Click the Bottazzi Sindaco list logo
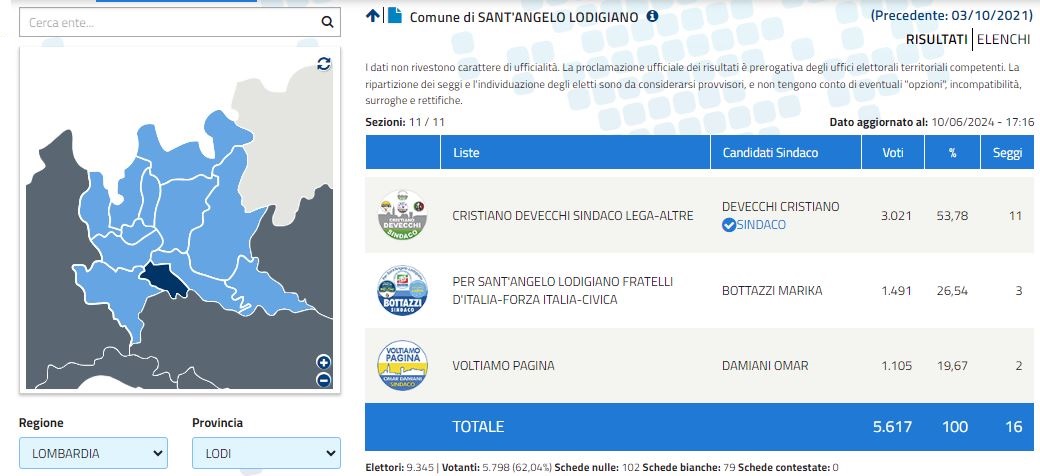Screen dimensions: 1040x476 click(403, 290)
